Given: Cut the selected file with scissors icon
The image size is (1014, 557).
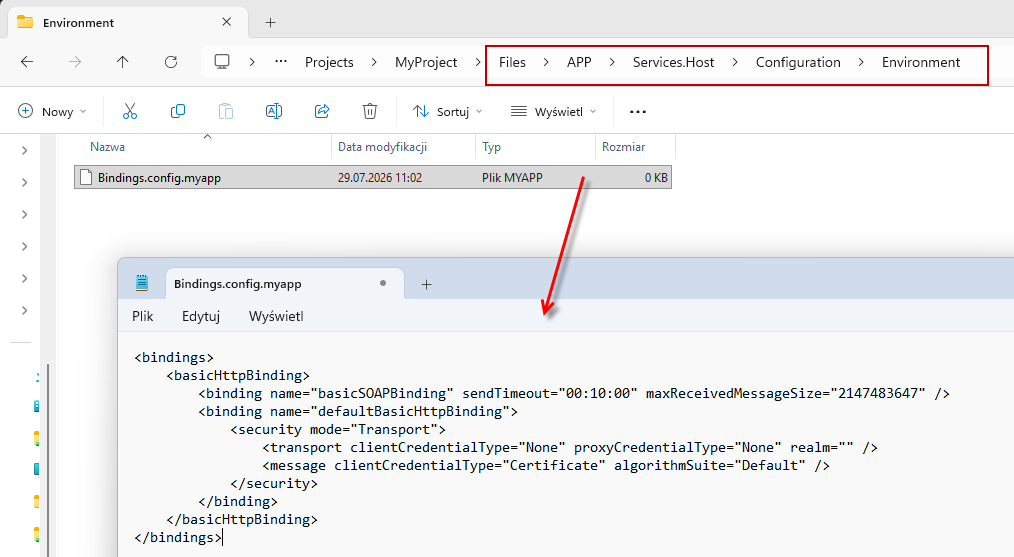Looking at the screenshot, I should (130, 111).
